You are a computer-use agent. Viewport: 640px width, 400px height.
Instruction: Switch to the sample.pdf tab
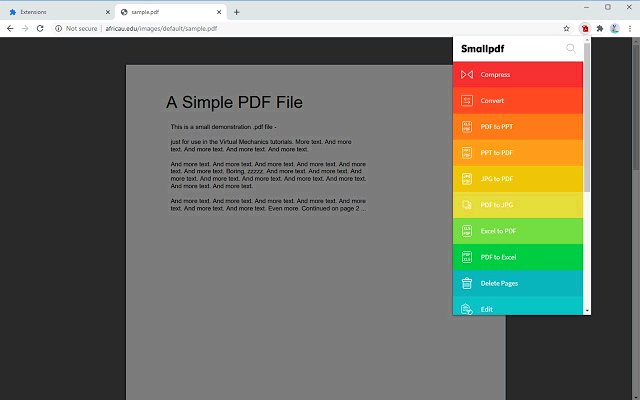[x=171, y=12]
